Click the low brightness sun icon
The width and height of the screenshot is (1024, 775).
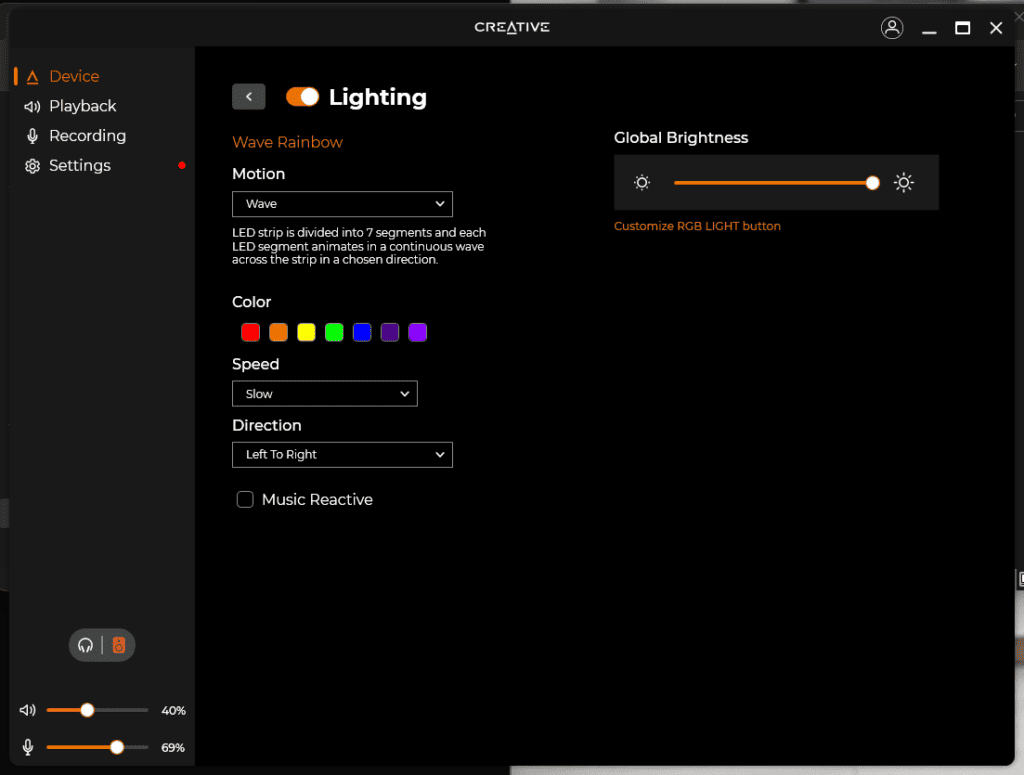642,182
